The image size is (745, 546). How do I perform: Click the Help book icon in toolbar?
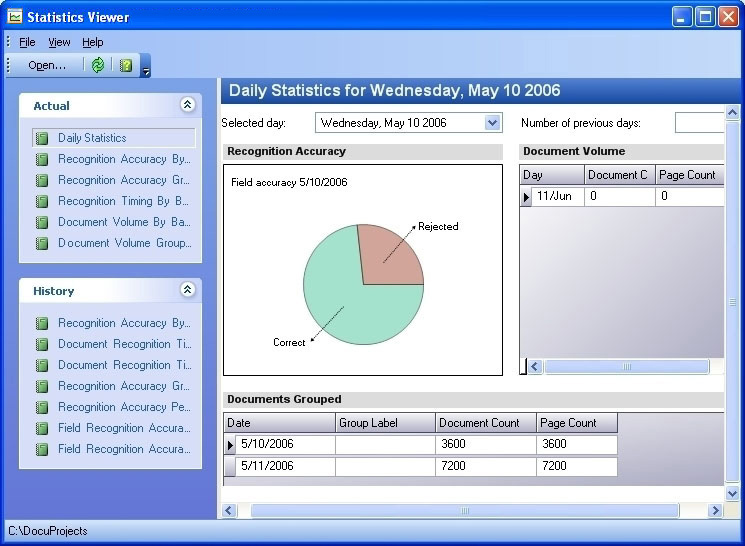point(126,65)
